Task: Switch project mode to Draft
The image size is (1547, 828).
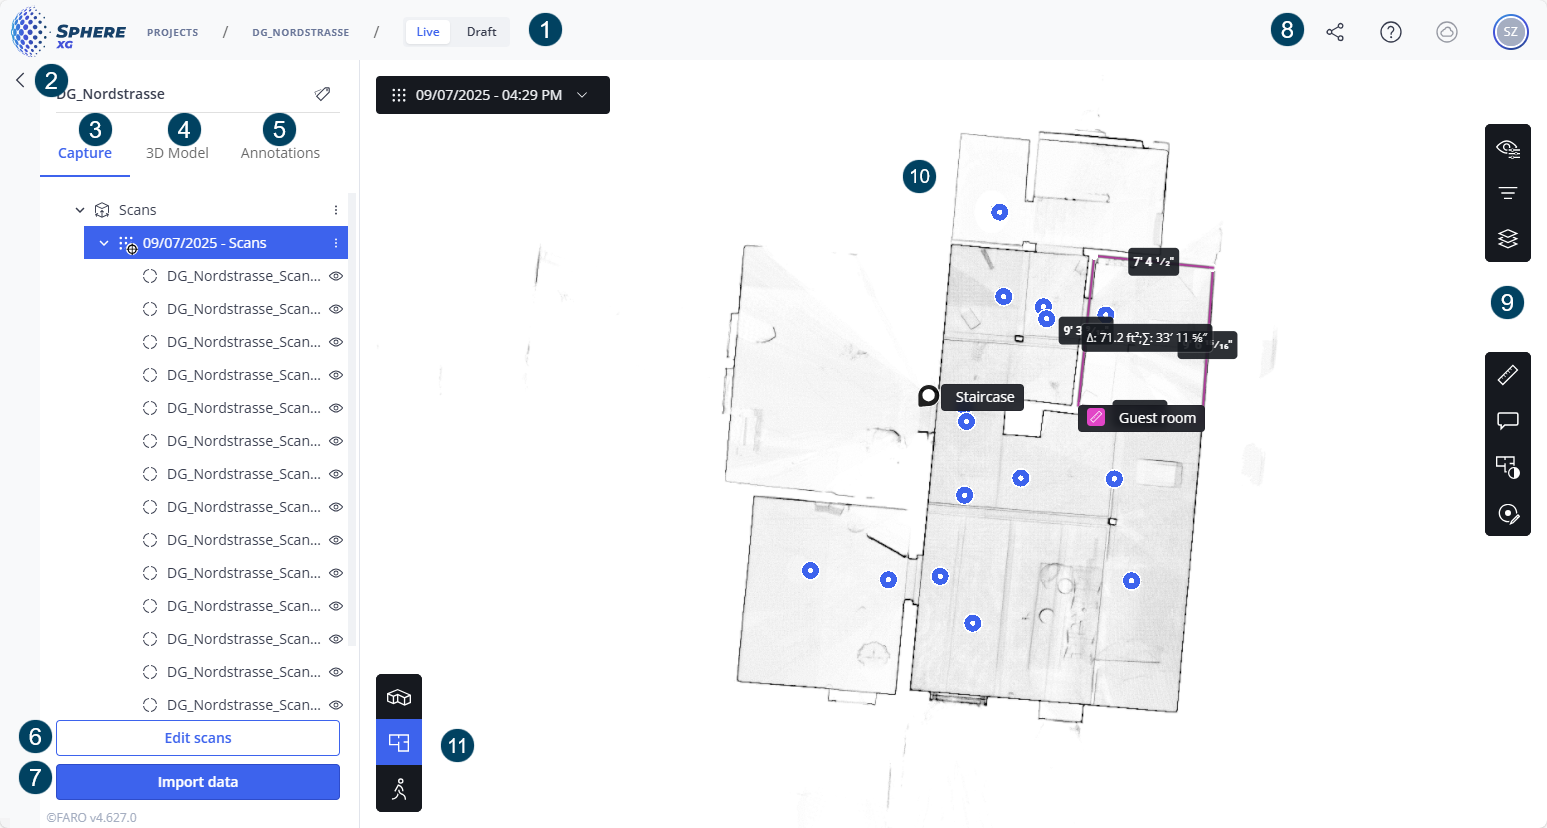Action: [x=481, y=32]
